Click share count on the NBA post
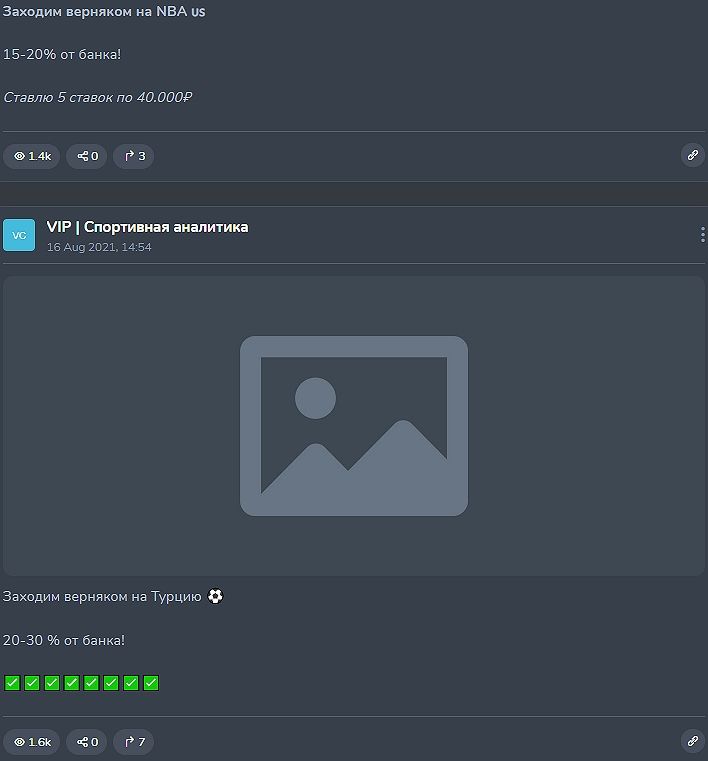Viewport: 708px width, 761px height. click(x=87, y=156)
